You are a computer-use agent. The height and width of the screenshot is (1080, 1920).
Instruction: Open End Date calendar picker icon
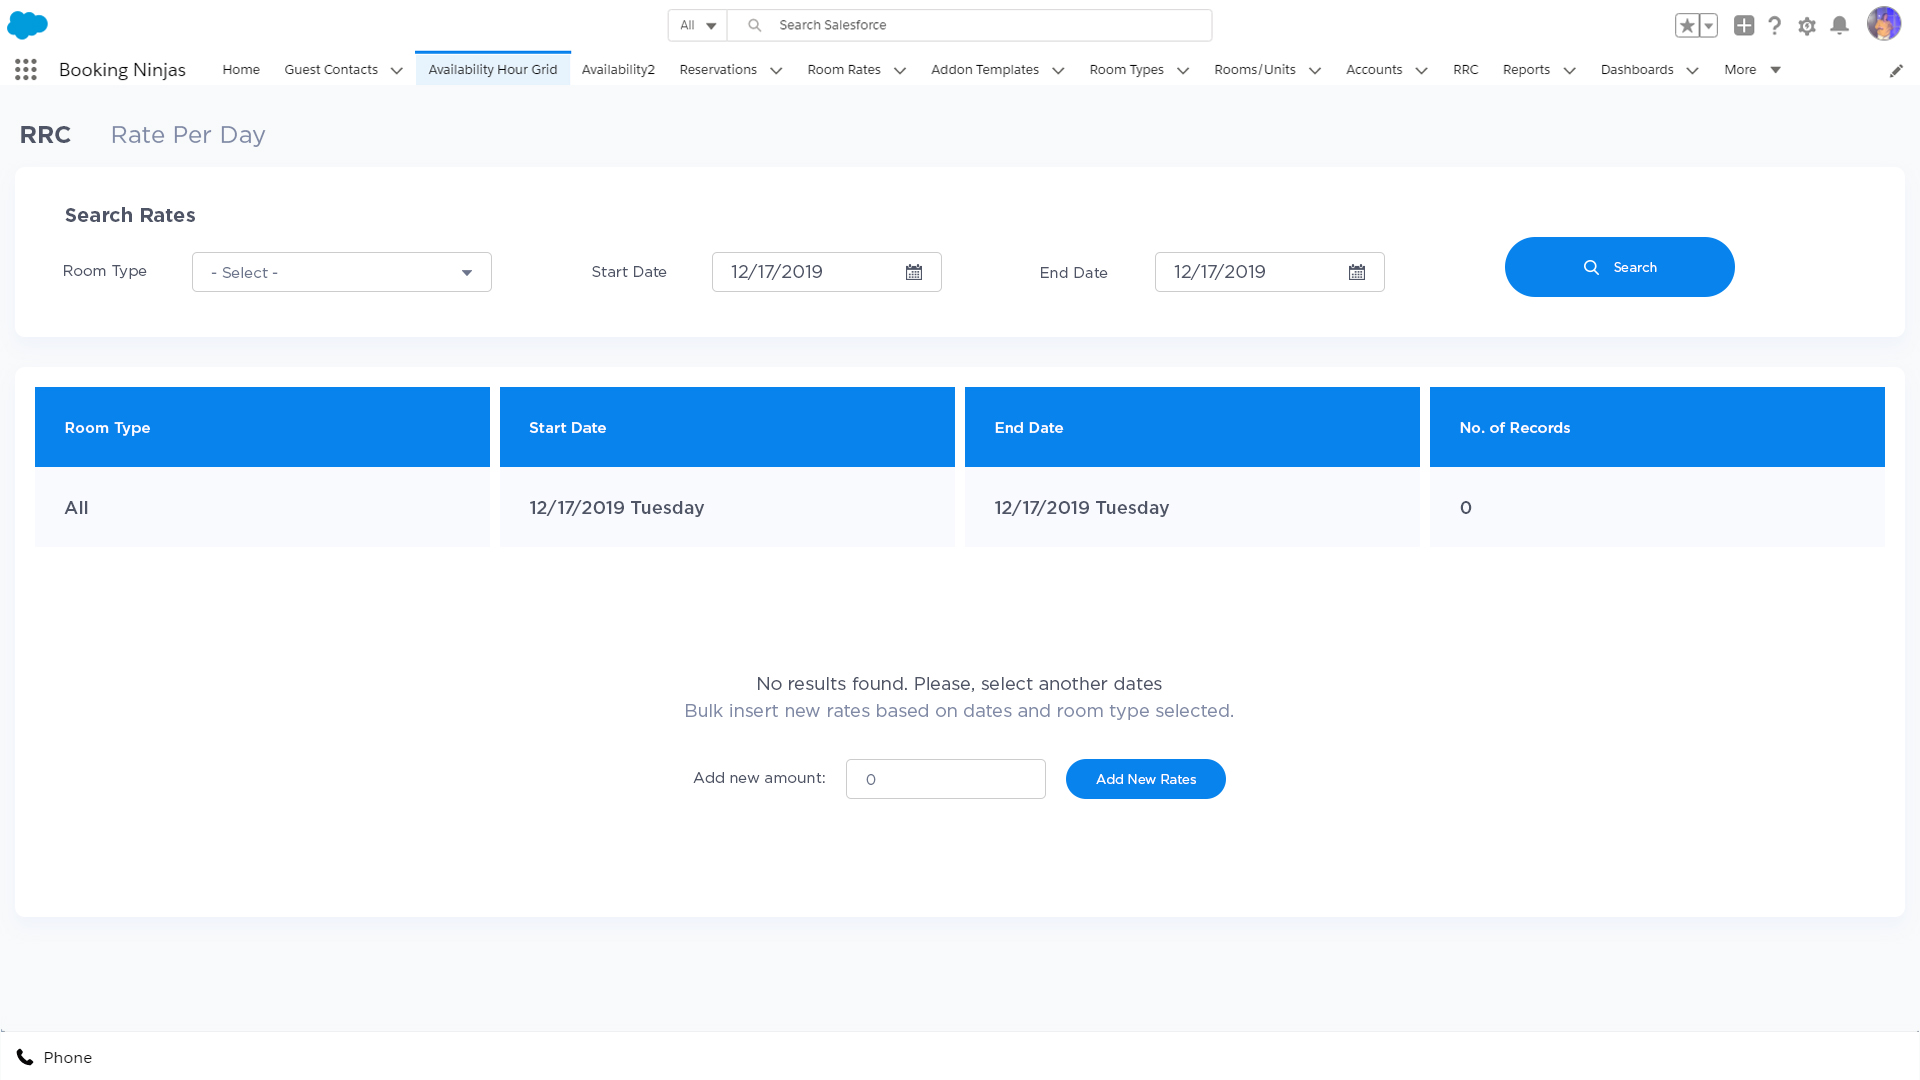click(1357, 272)
